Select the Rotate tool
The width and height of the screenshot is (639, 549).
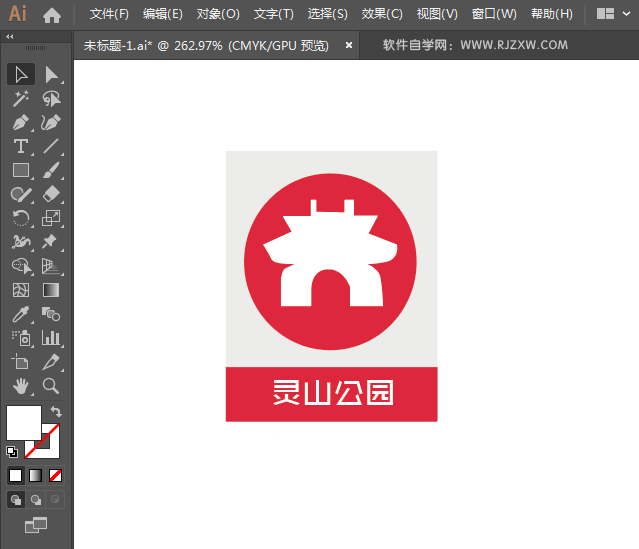(21, 218)
